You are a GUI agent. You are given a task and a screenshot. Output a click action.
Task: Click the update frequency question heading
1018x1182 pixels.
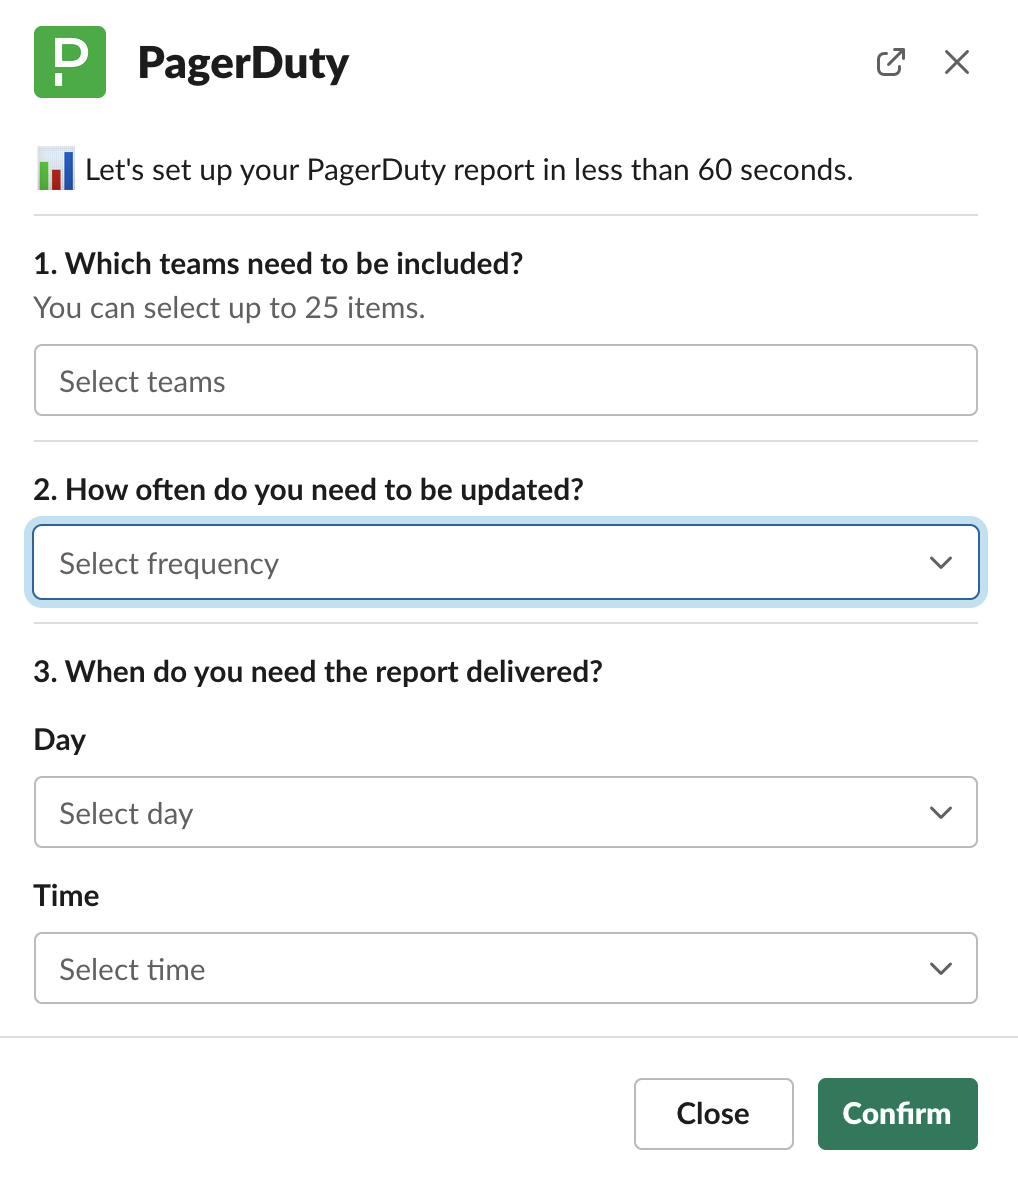pyautogui.click(x=312, y=489)
